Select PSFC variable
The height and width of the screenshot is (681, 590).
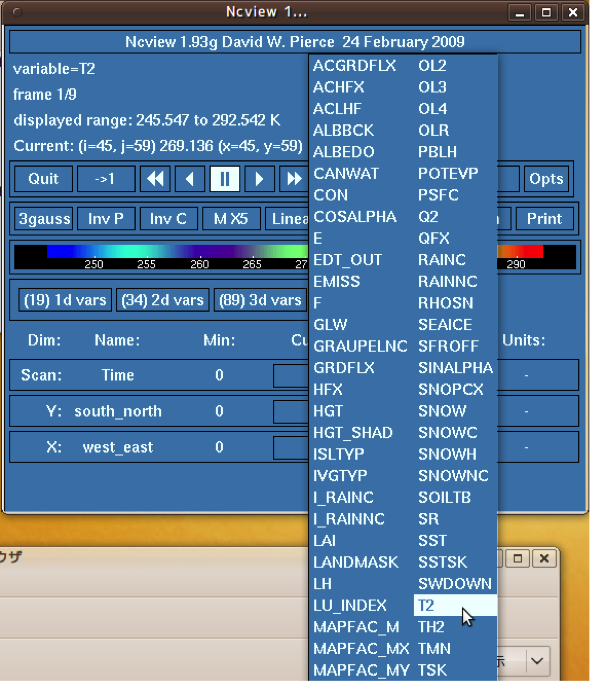pos(438,195)
